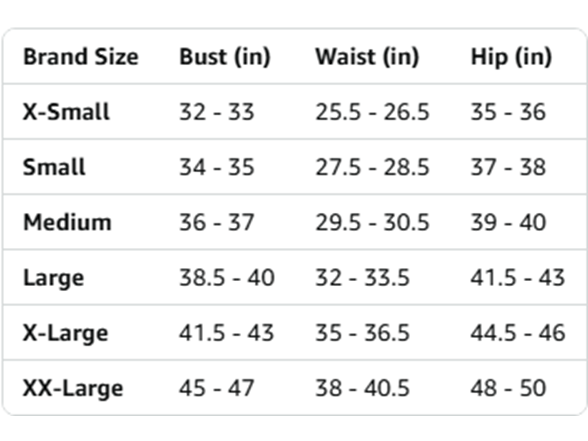
Task: Click the Small waist value 27.5 - 28.5
Action: tap(372, 167)
